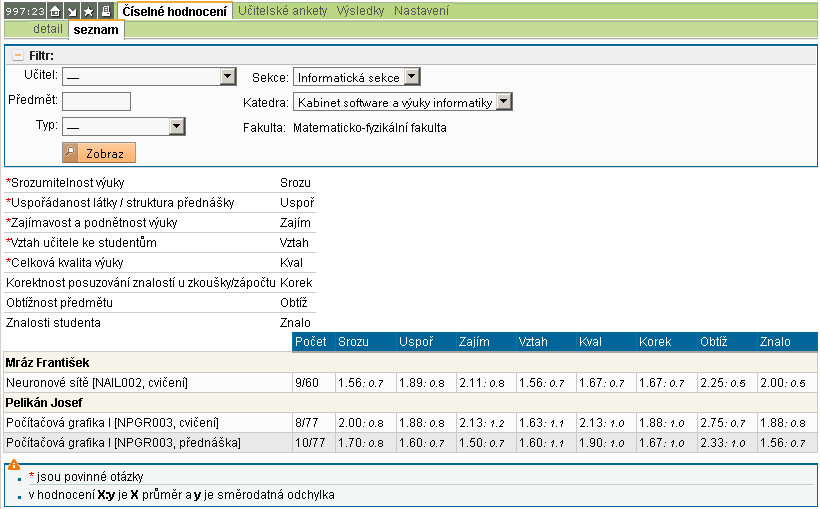Screen dimensions: 820x509
Task: Open the Učitel dropdown
Action: (148, 76)
